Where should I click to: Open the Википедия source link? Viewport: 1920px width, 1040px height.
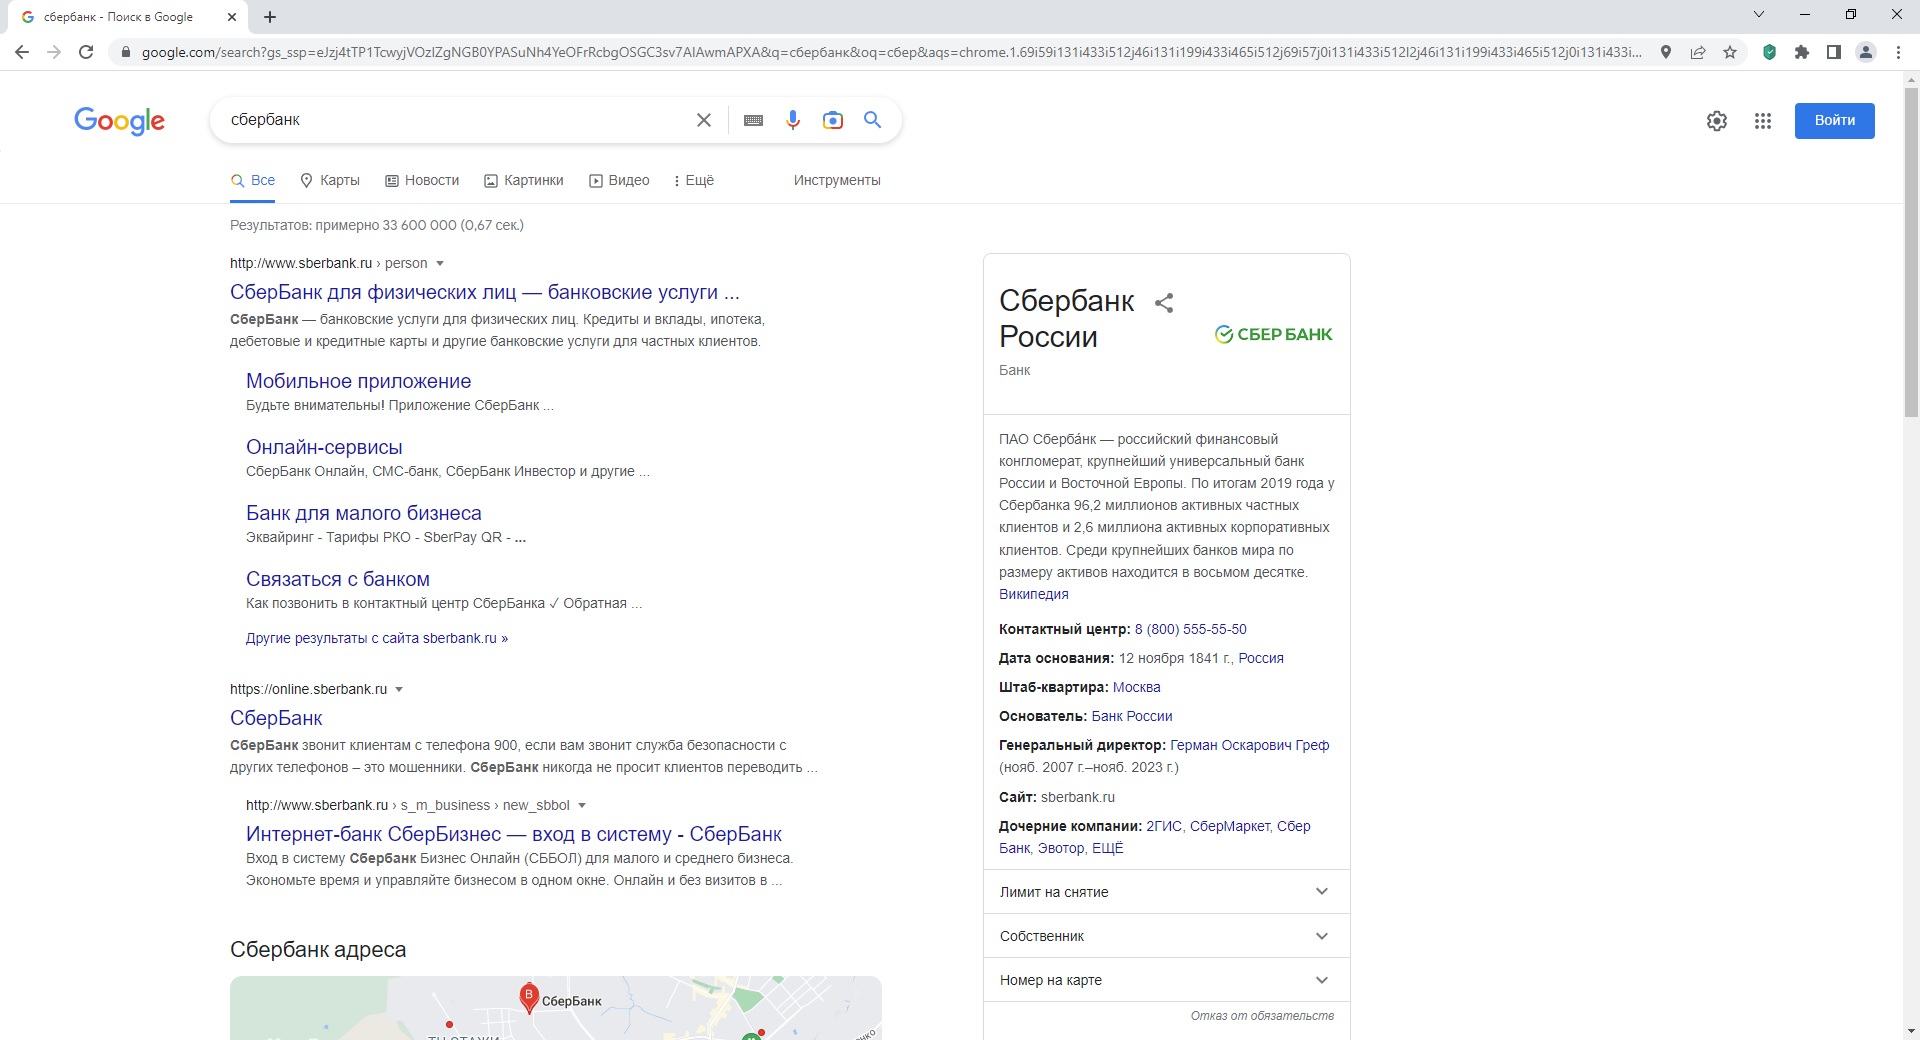click(x=1034, y=594)
